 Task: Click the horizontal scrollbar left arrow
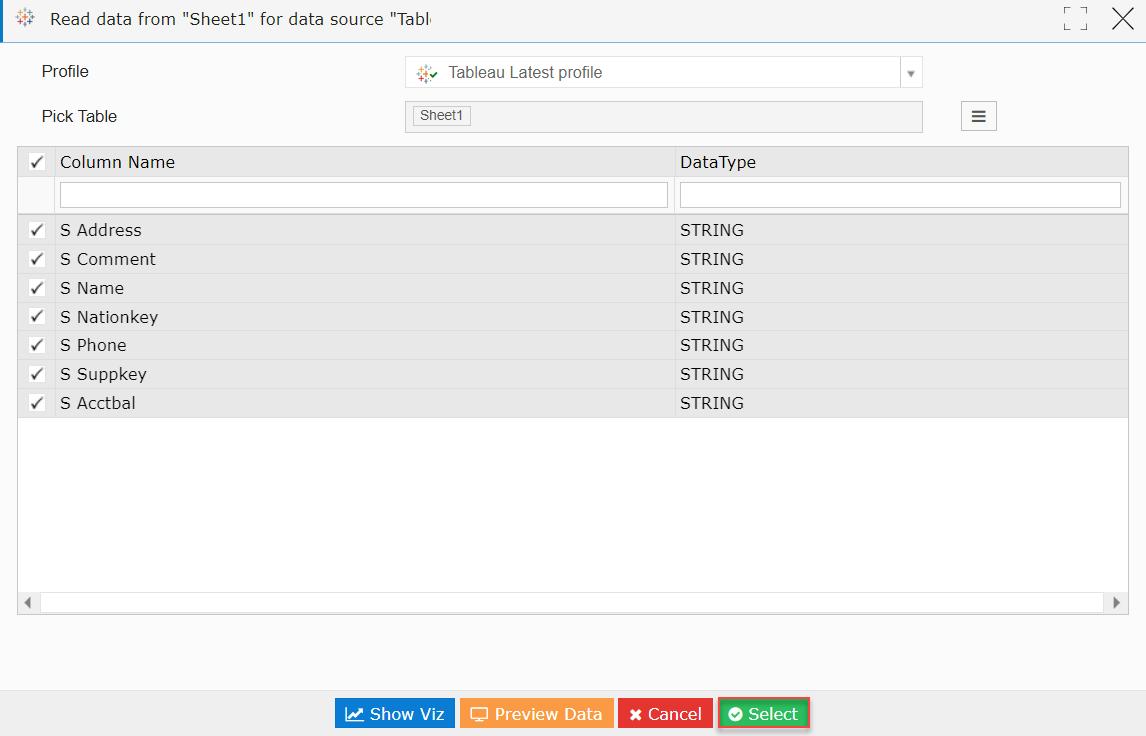[x=28, y=603]
